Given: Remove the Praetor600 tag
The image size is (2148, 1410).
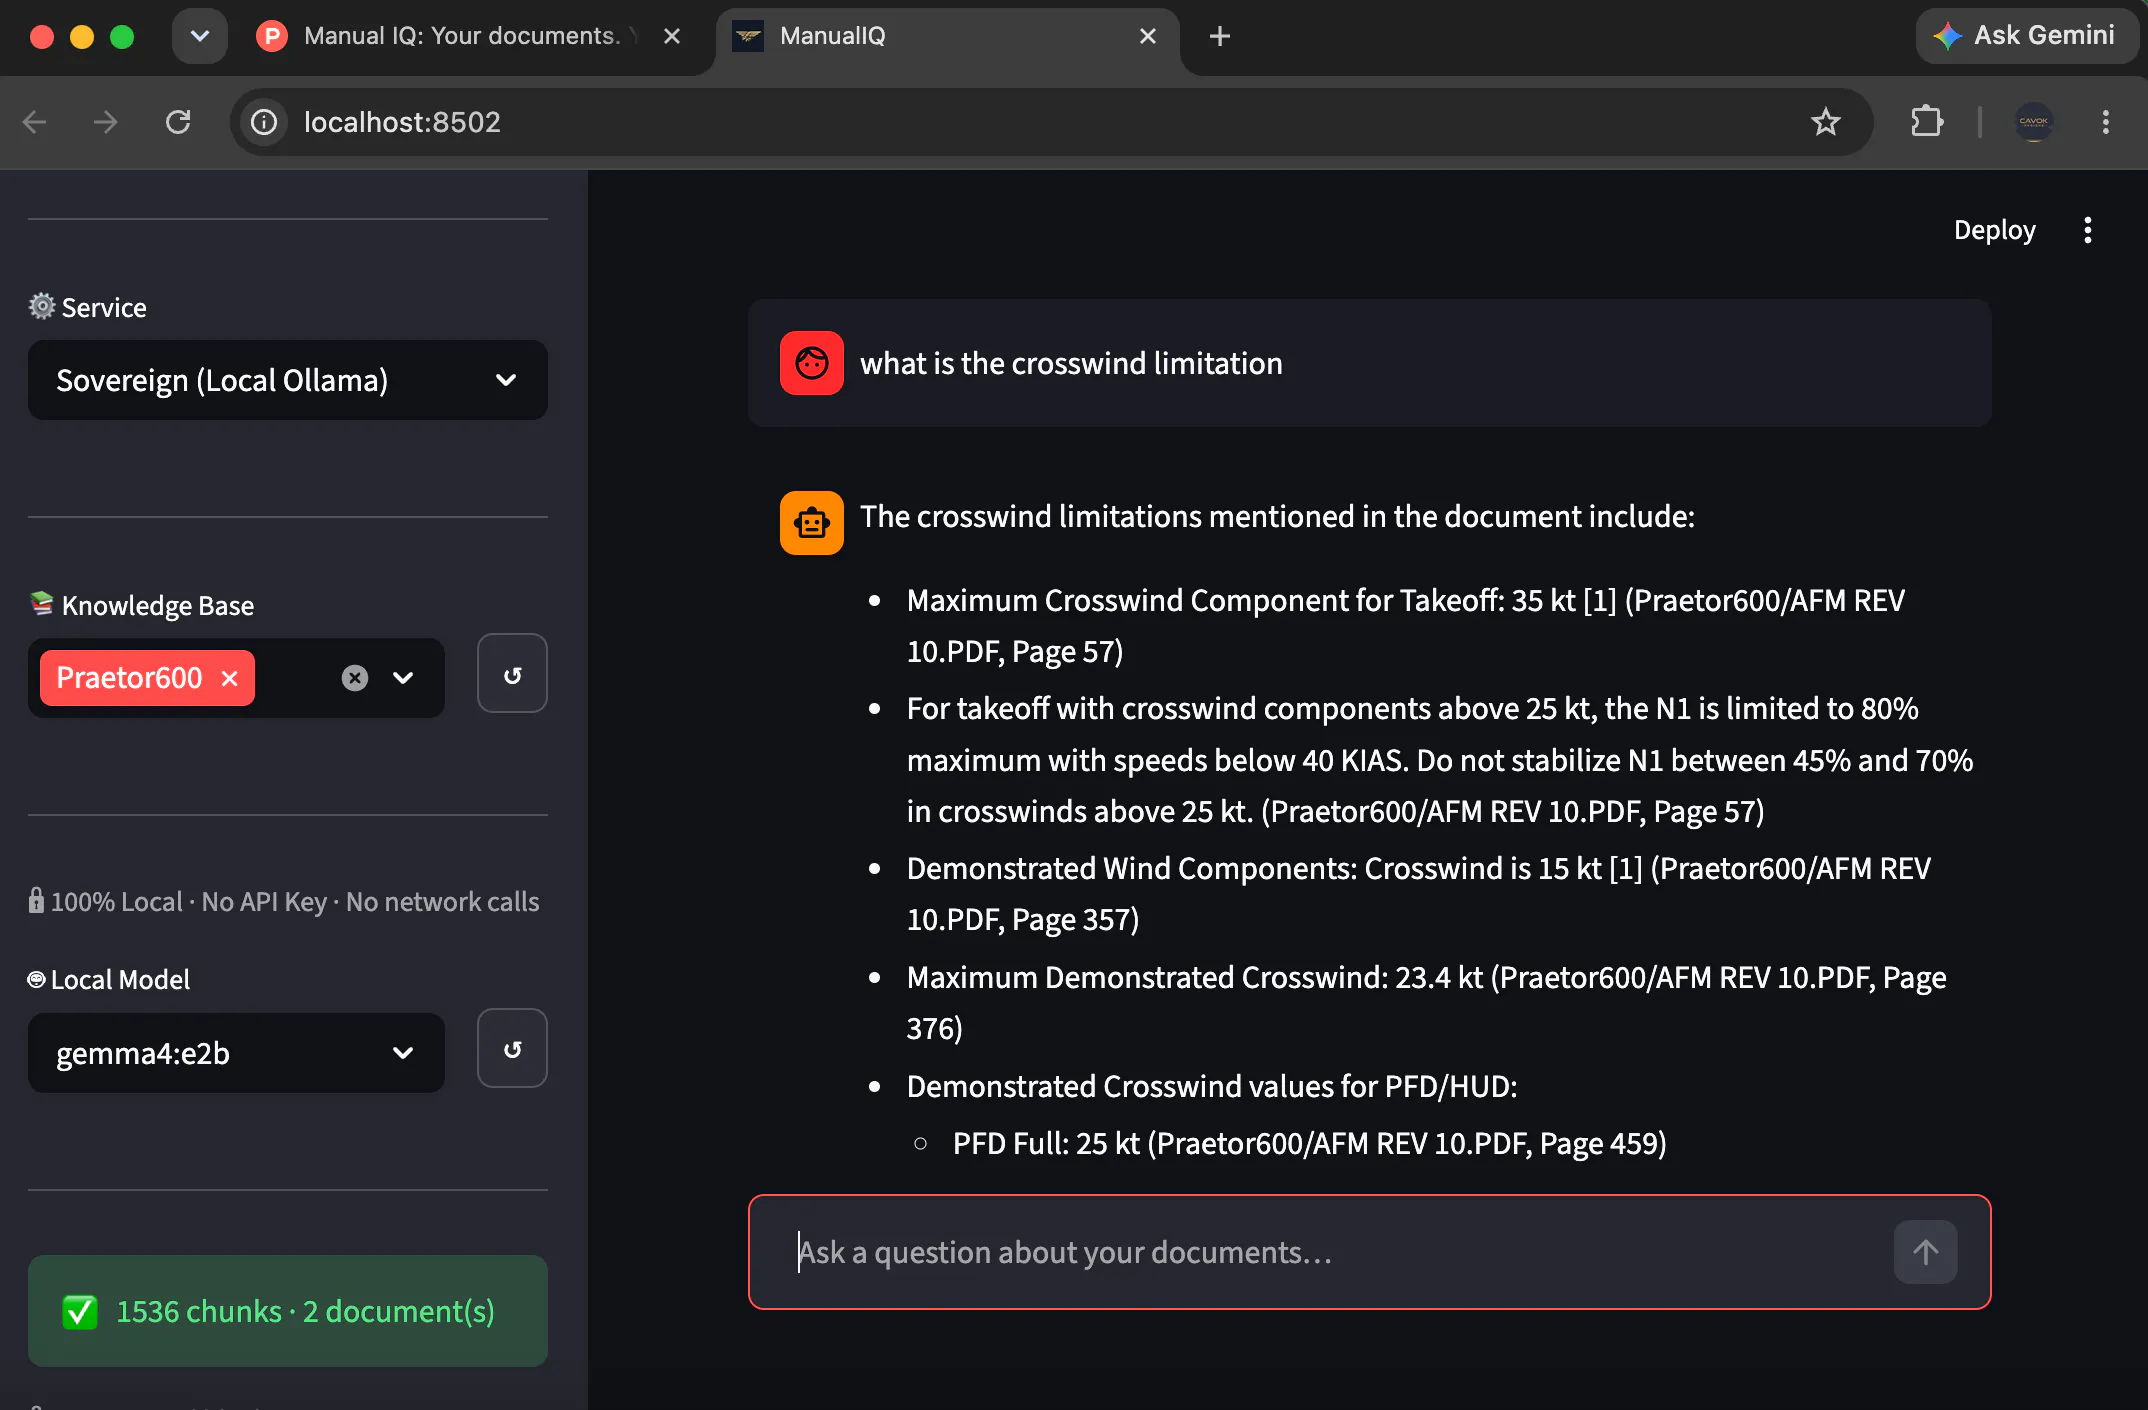Looking at the screenshot, I should (x=229, y=678).
